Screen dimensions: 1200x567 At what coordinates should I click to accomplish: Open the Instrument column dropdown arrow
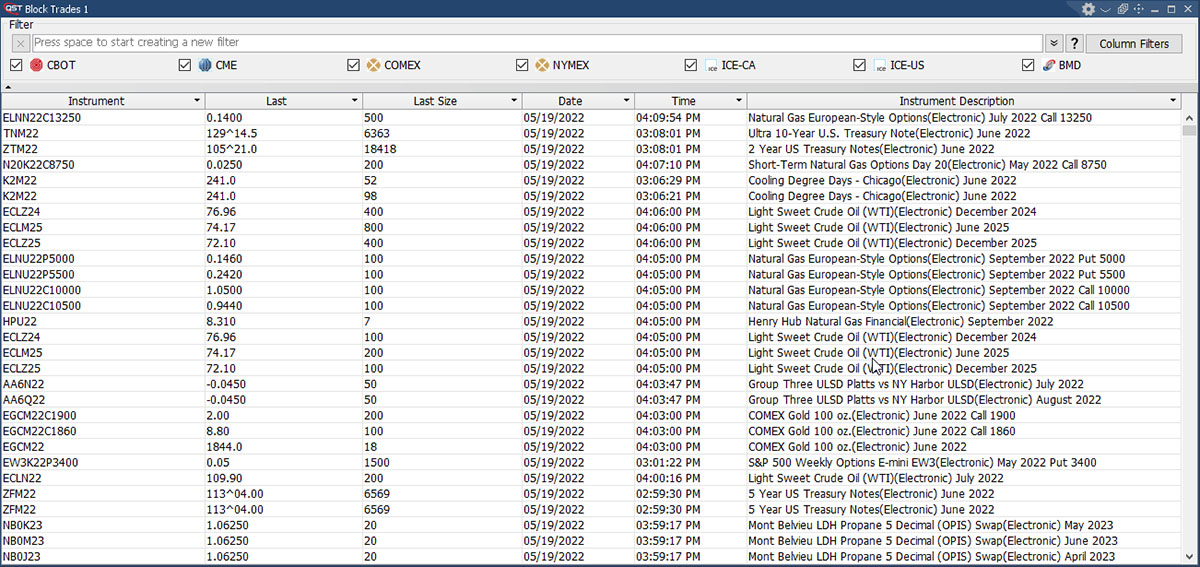point(196,101)
